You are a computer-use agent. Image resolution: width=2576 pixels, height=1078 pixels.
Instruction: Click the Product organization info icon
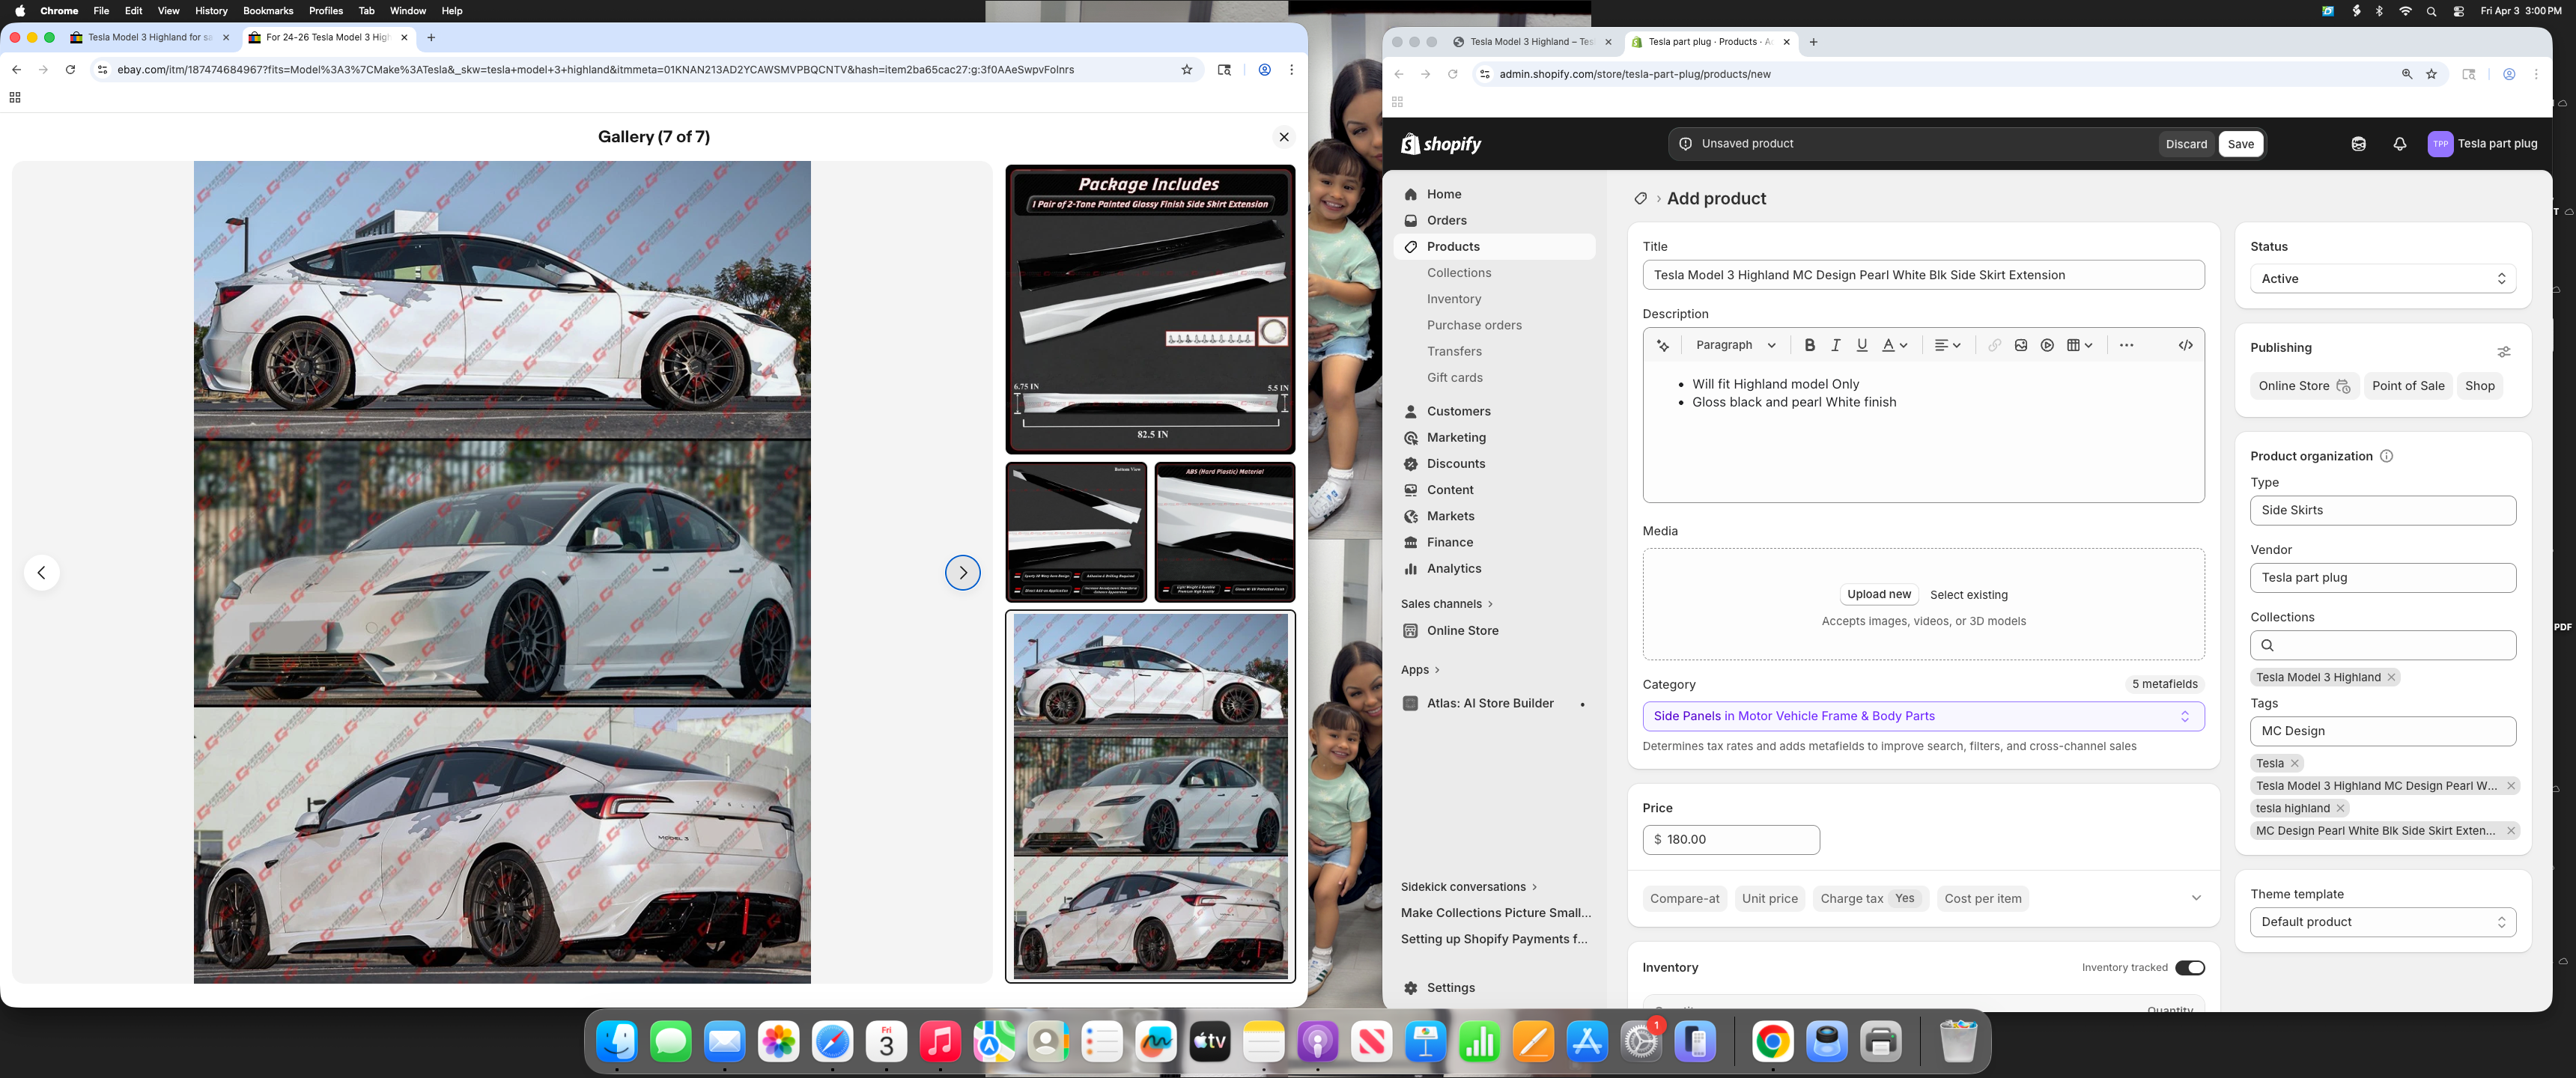coord(2386,456)
